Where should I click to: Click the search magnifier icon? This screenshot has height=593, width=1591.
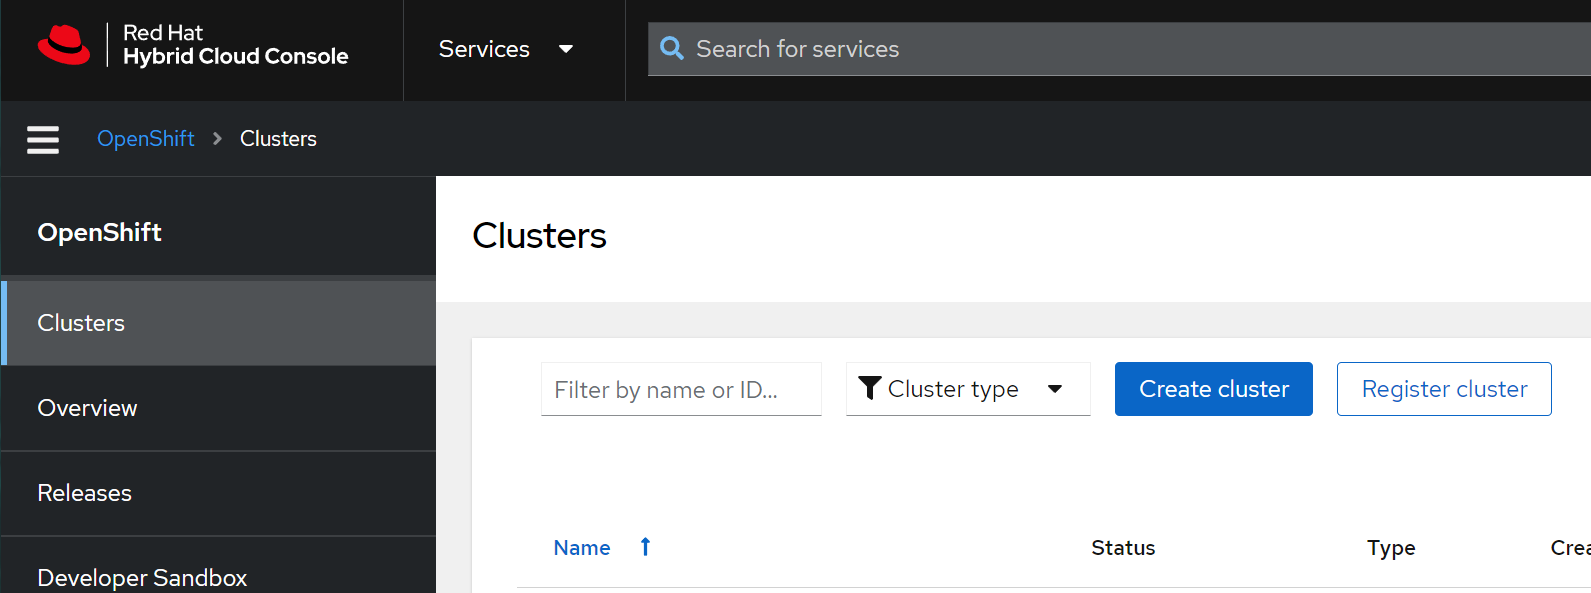[x=672, y=48]
